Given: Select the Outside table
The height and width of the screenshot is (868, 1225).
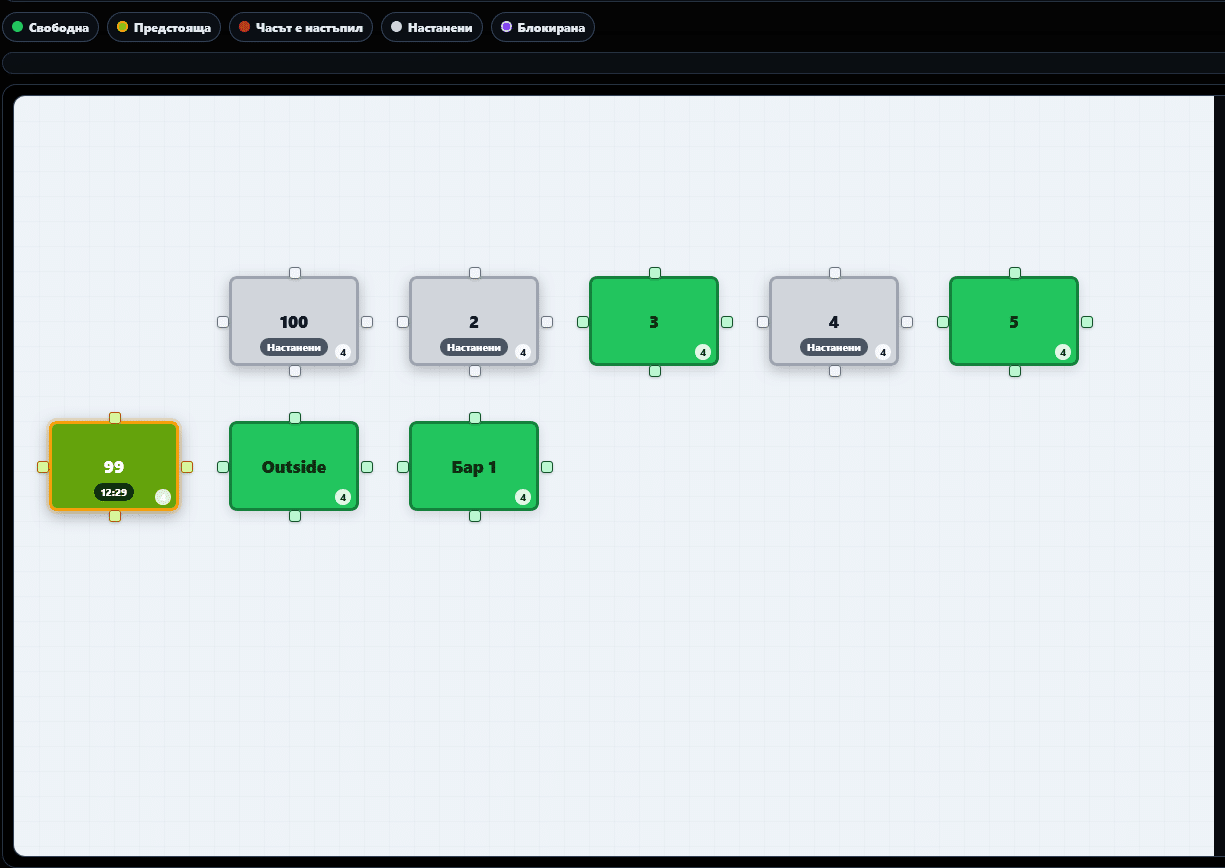Looking at the screenshot, I should 294,466.
